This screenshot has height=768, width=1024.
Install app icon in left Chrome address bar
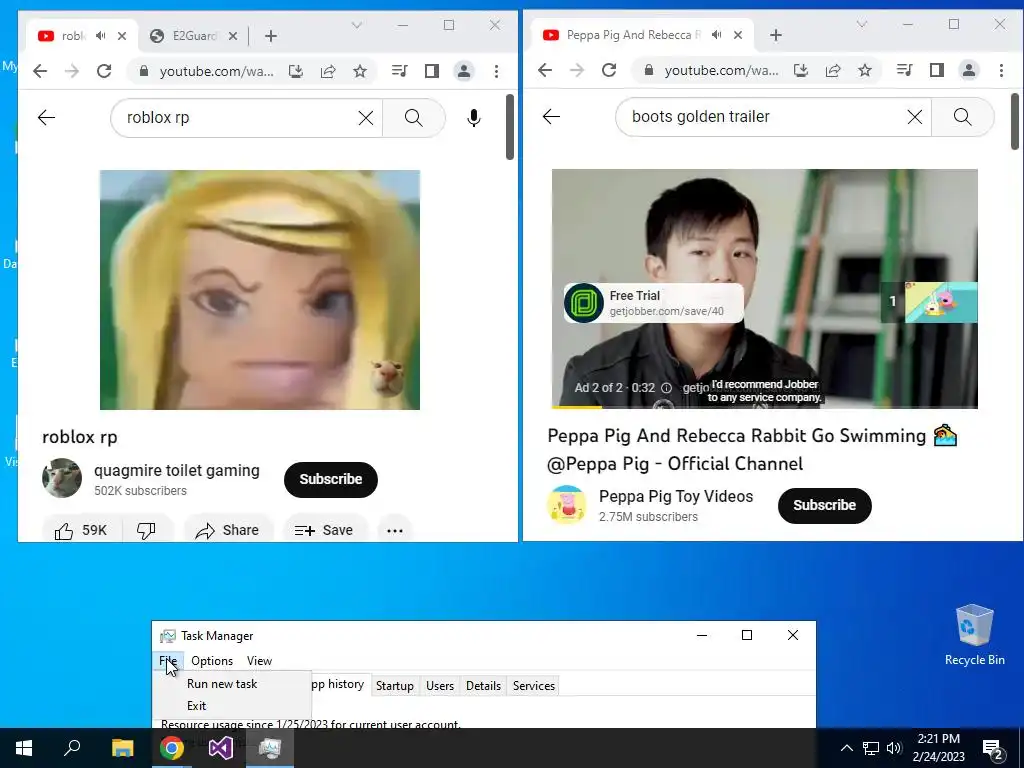(x=296, y=71)
